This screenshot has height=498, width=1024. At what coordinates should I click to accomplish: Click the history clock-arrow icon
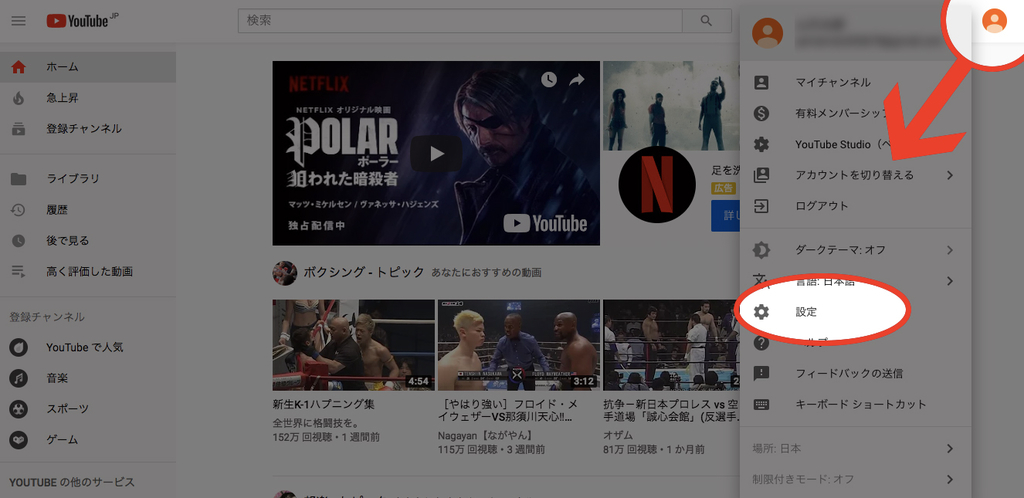click(x=18, y=210)
